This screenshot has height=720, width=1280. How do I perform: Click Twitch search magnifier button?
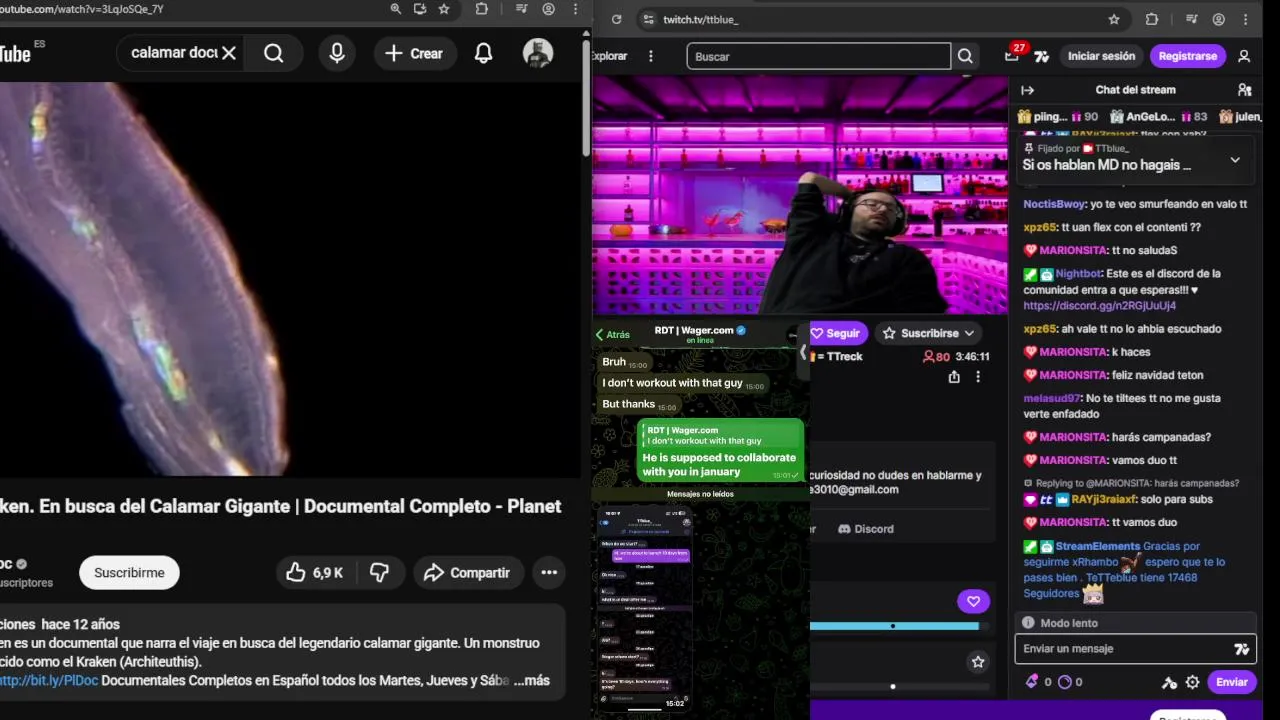965,56
